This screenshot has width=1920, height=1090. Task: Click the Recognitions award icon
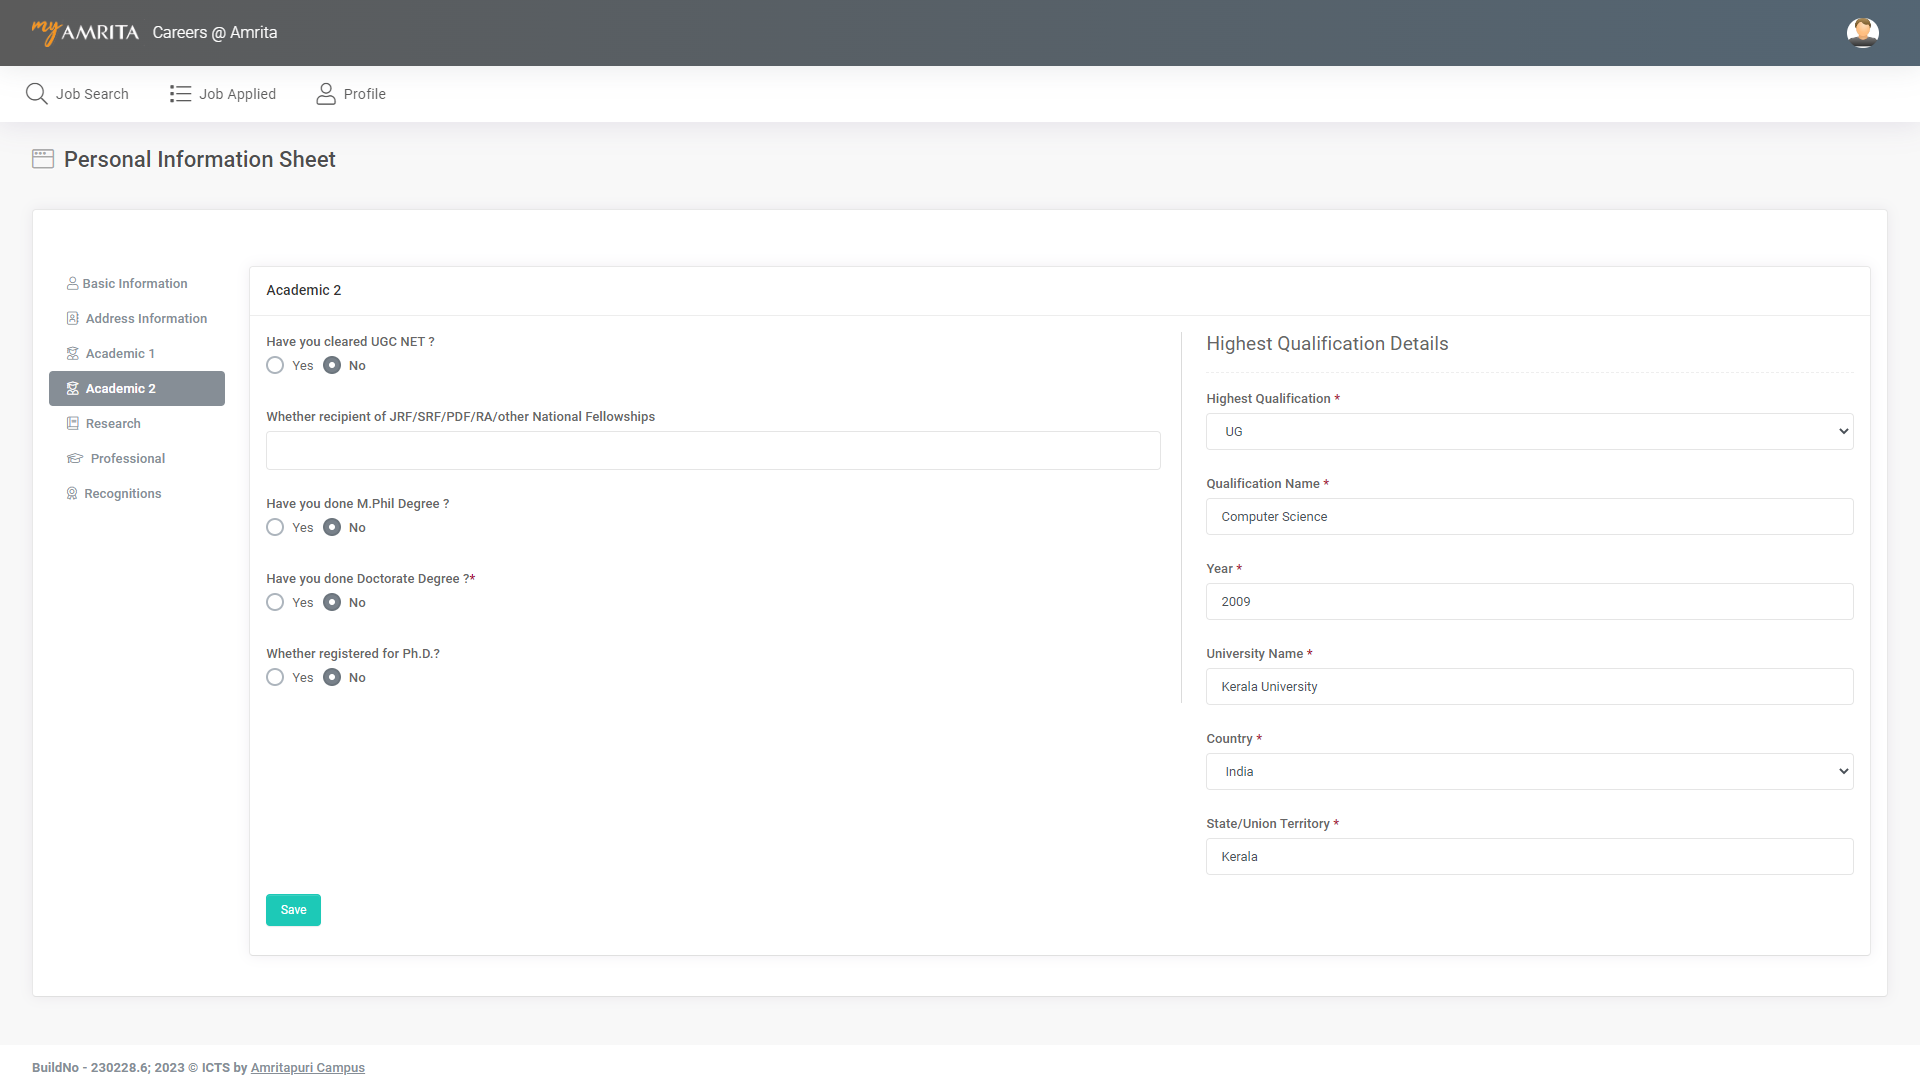(x=72, y=494)
